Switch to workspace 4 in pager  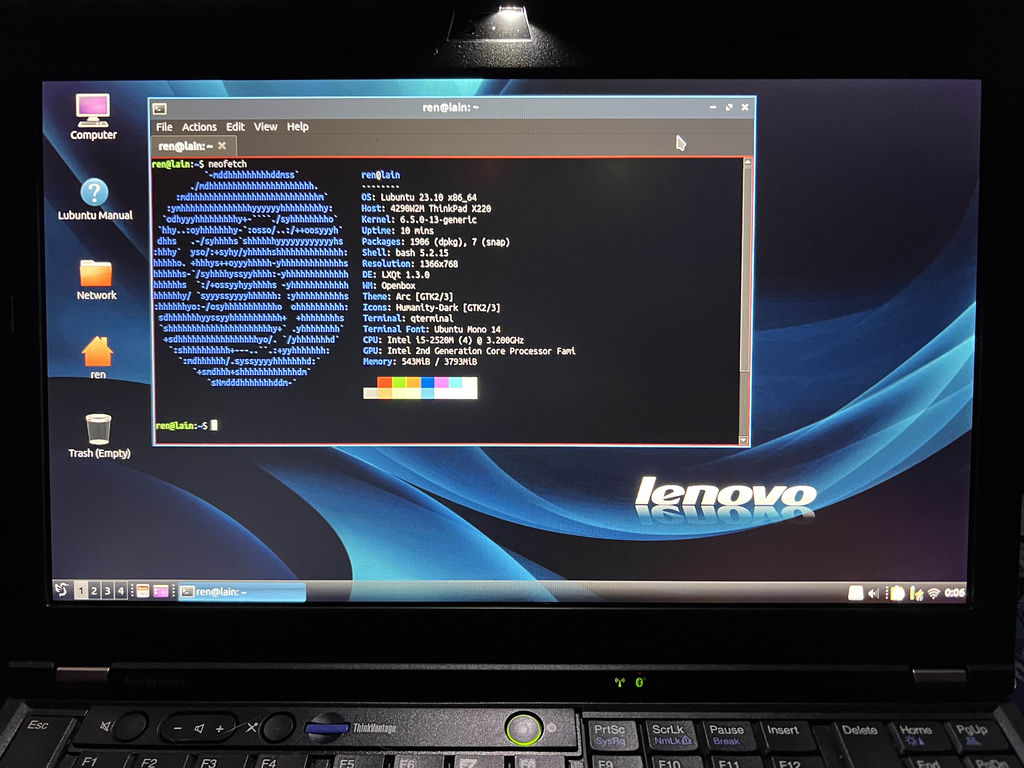(120, 591)
